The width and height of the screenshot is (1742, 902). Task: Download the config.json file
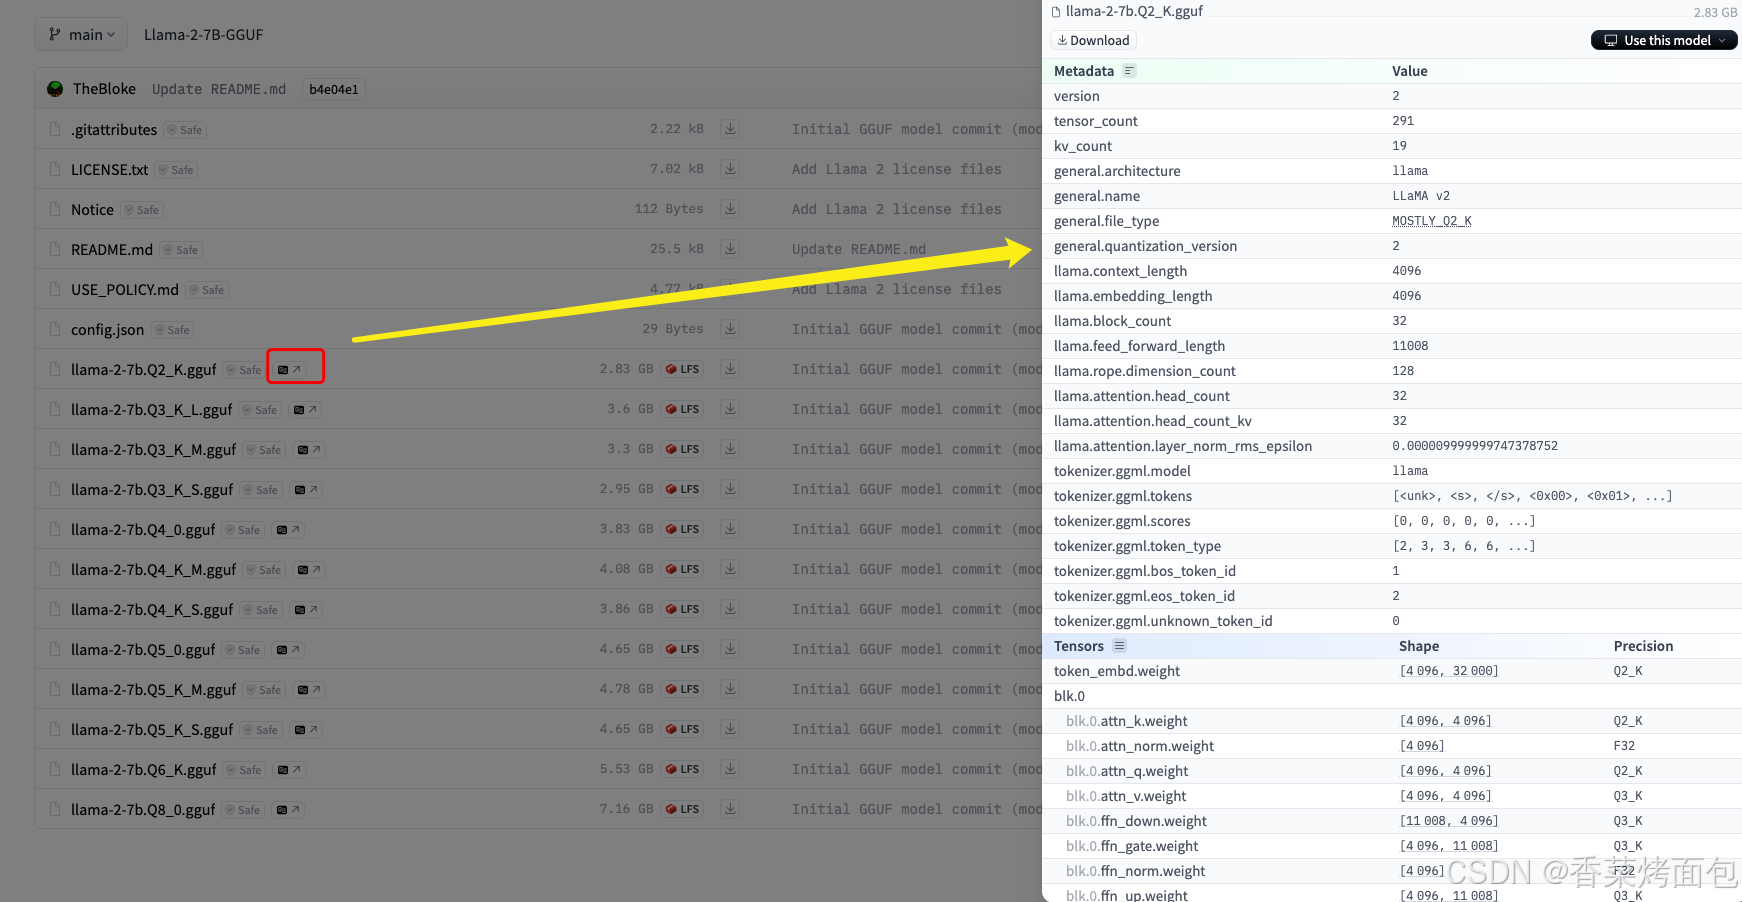(x=731, y=329)
